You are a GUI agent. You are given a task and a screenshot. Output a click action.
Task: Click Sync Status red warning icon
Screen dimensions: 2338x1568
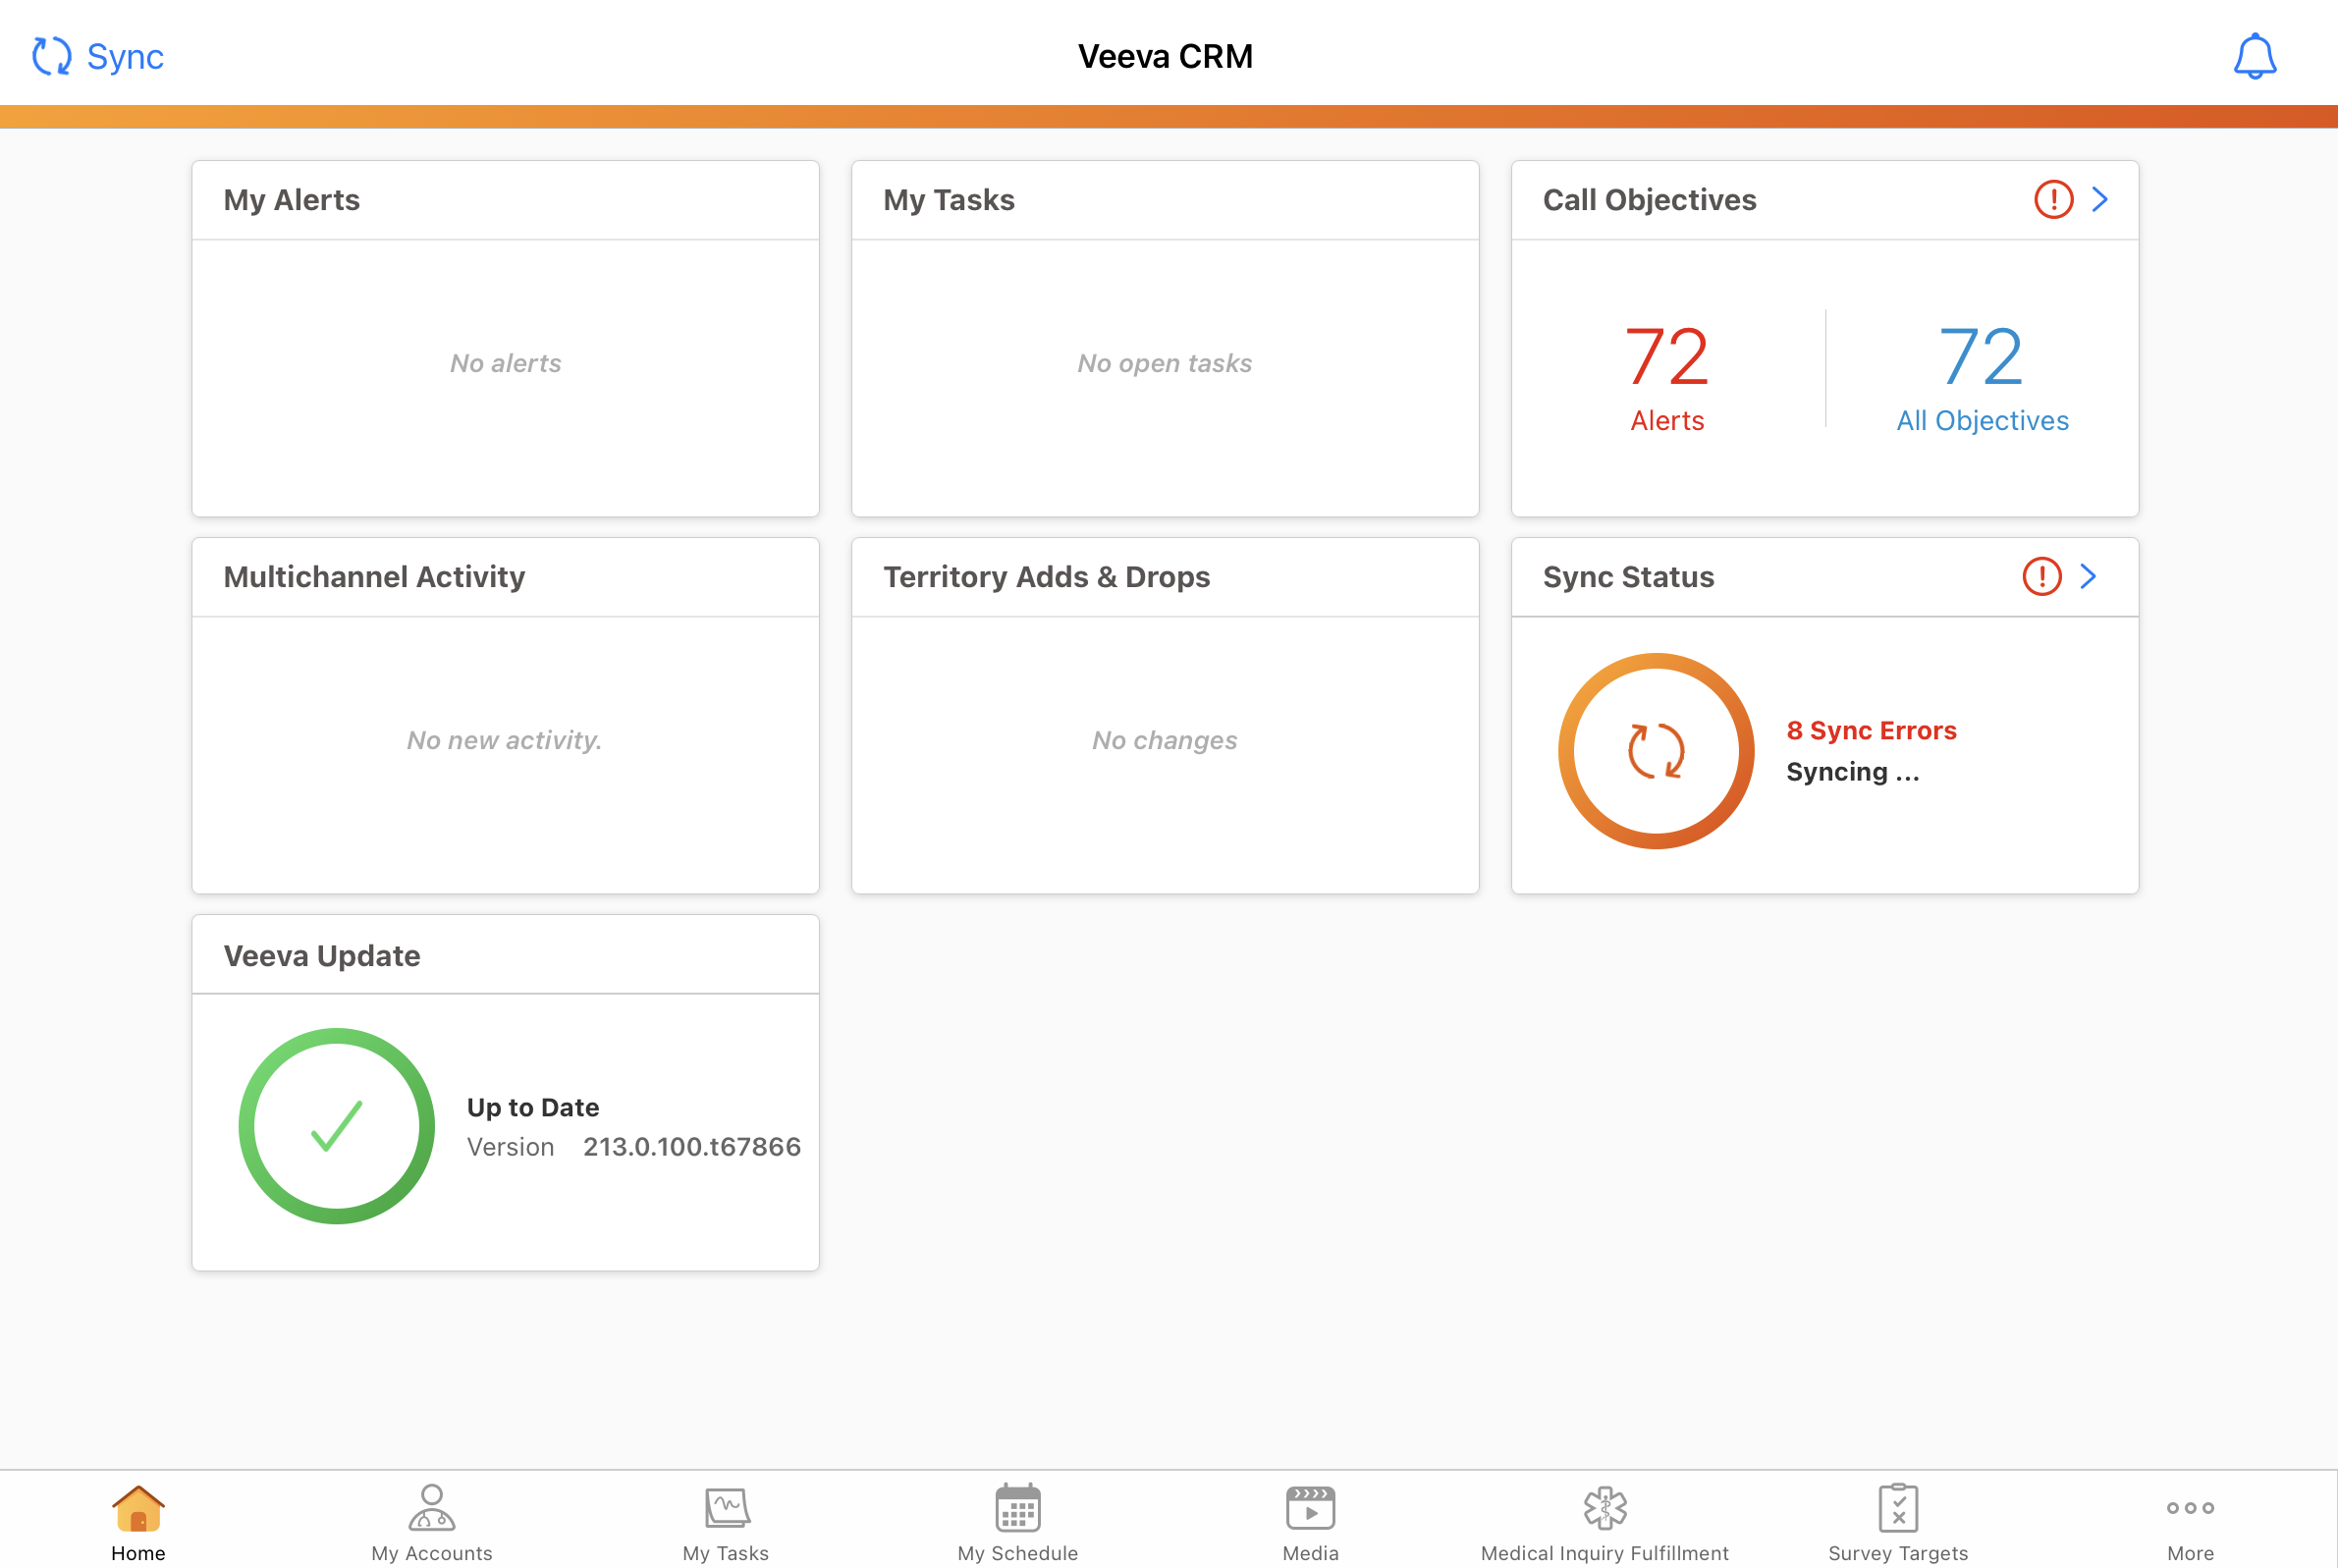point(2041,576)
